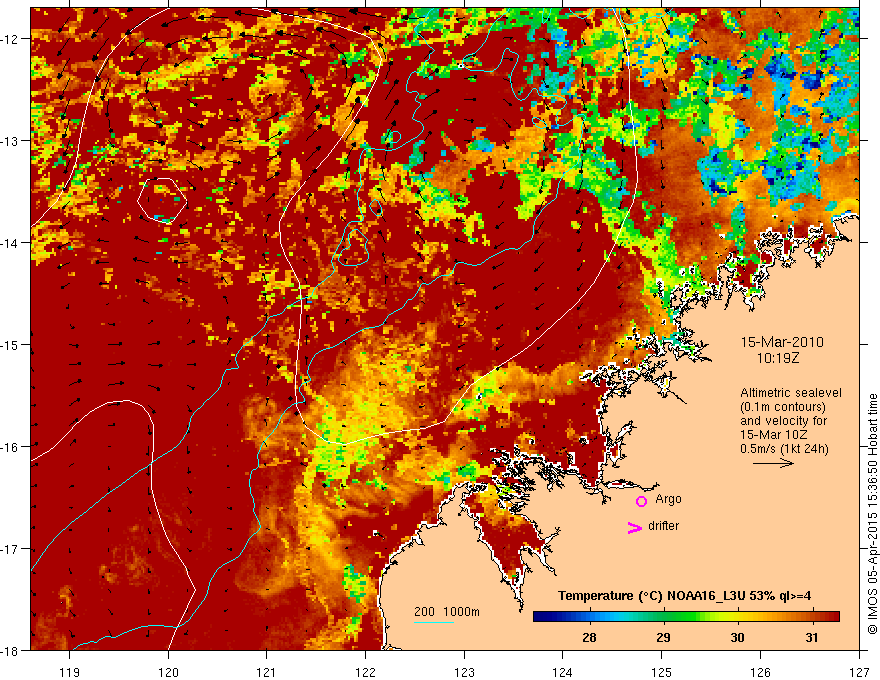The width and height of the screenshot is (880, 680).
Task: Click the longitude axis label 120
Action: tap(168, 672)
